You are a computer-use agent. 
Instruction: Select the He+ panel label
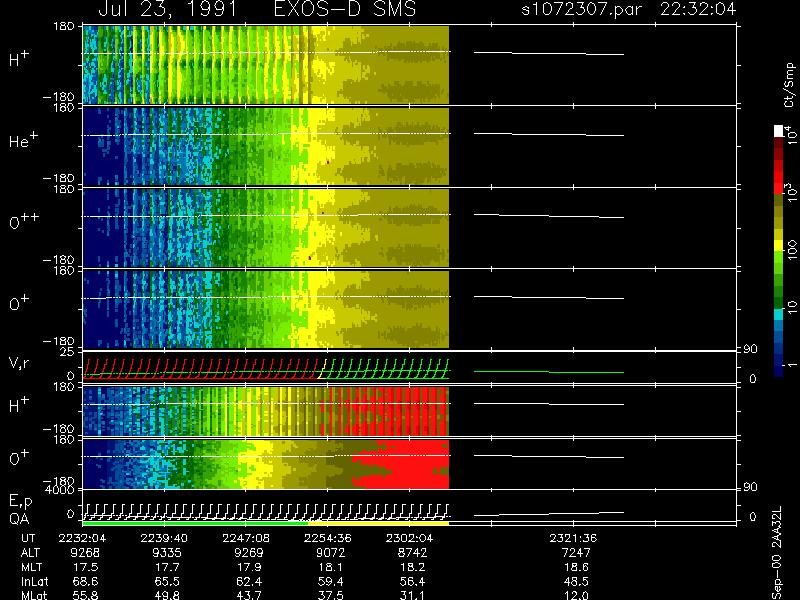(x=23, y=140)
